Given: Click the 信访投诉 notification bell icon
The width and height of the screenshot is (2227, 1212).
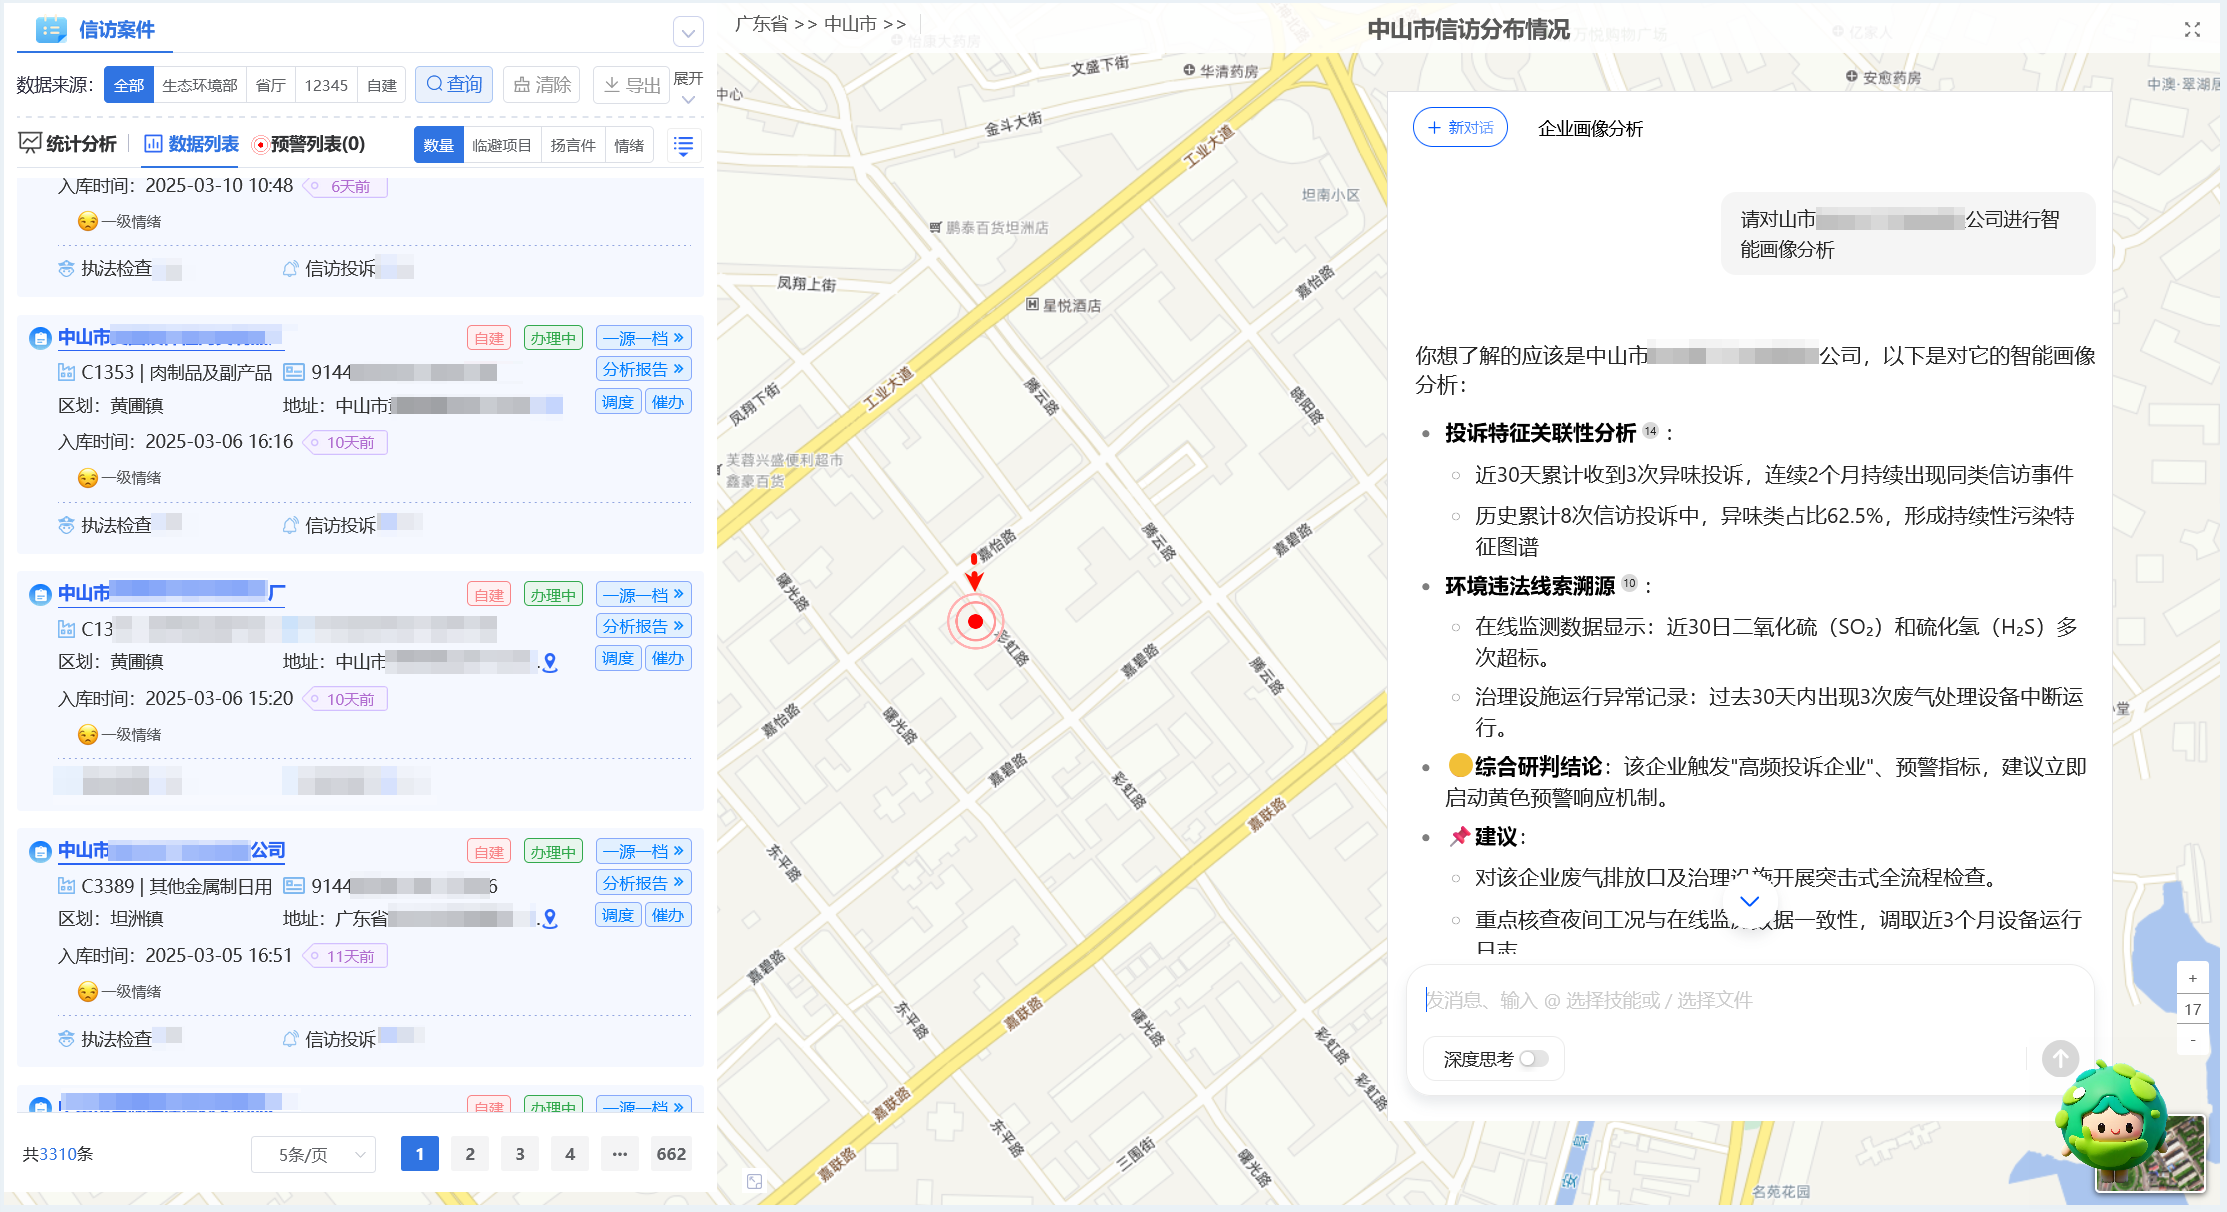Looking at the screenshot, I should pos(290,1039).
